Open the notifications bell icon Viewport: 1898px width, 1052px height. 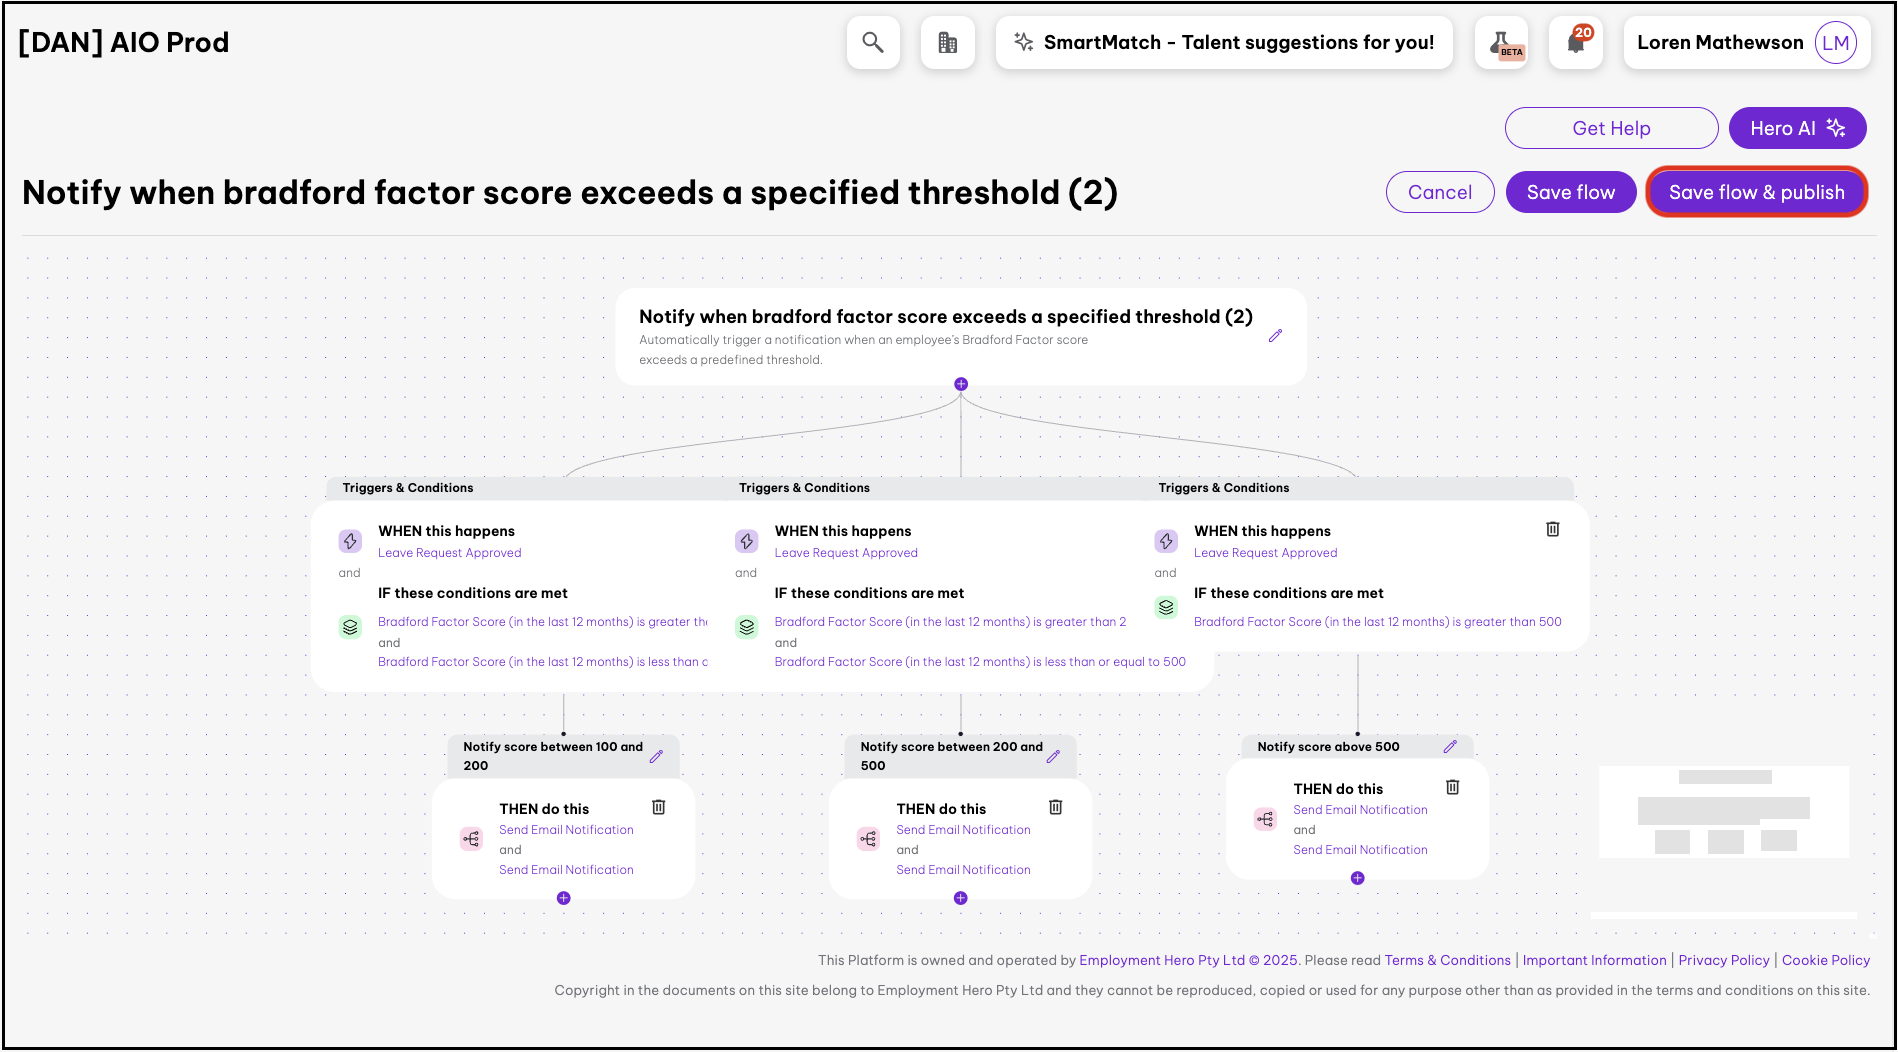1576,43
